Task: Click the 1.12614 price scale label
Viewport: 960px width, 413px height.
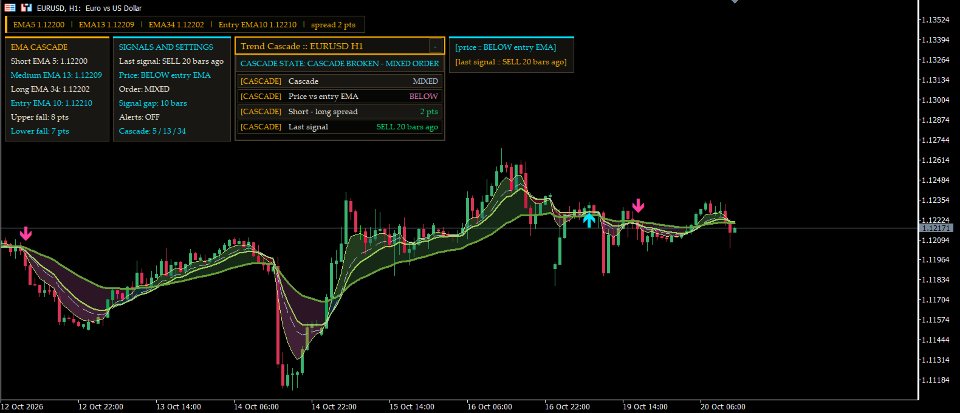Action: coord(935,160)
